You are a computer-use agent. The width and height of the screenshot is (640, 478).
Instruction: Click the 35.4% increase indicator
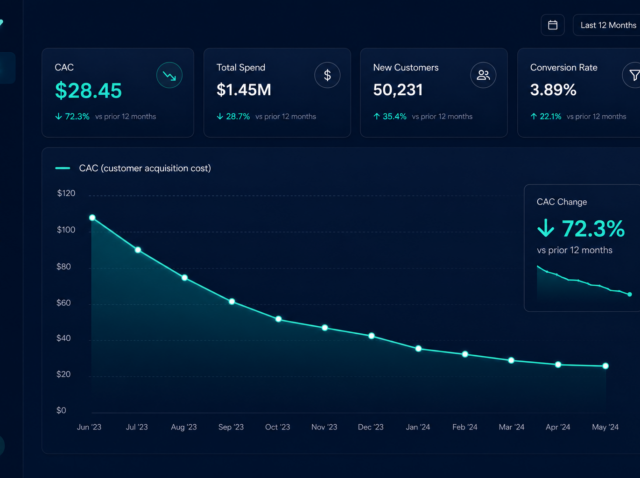[390, 116]
